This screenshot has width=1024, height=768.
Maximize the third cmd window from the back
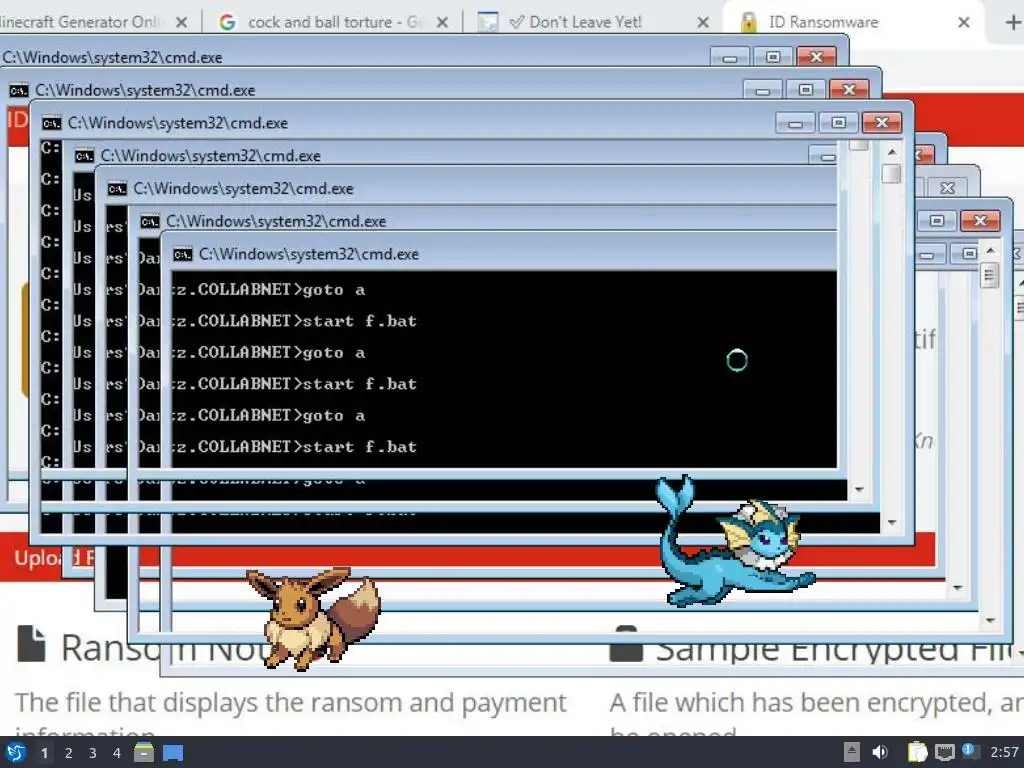coord(839,122)
